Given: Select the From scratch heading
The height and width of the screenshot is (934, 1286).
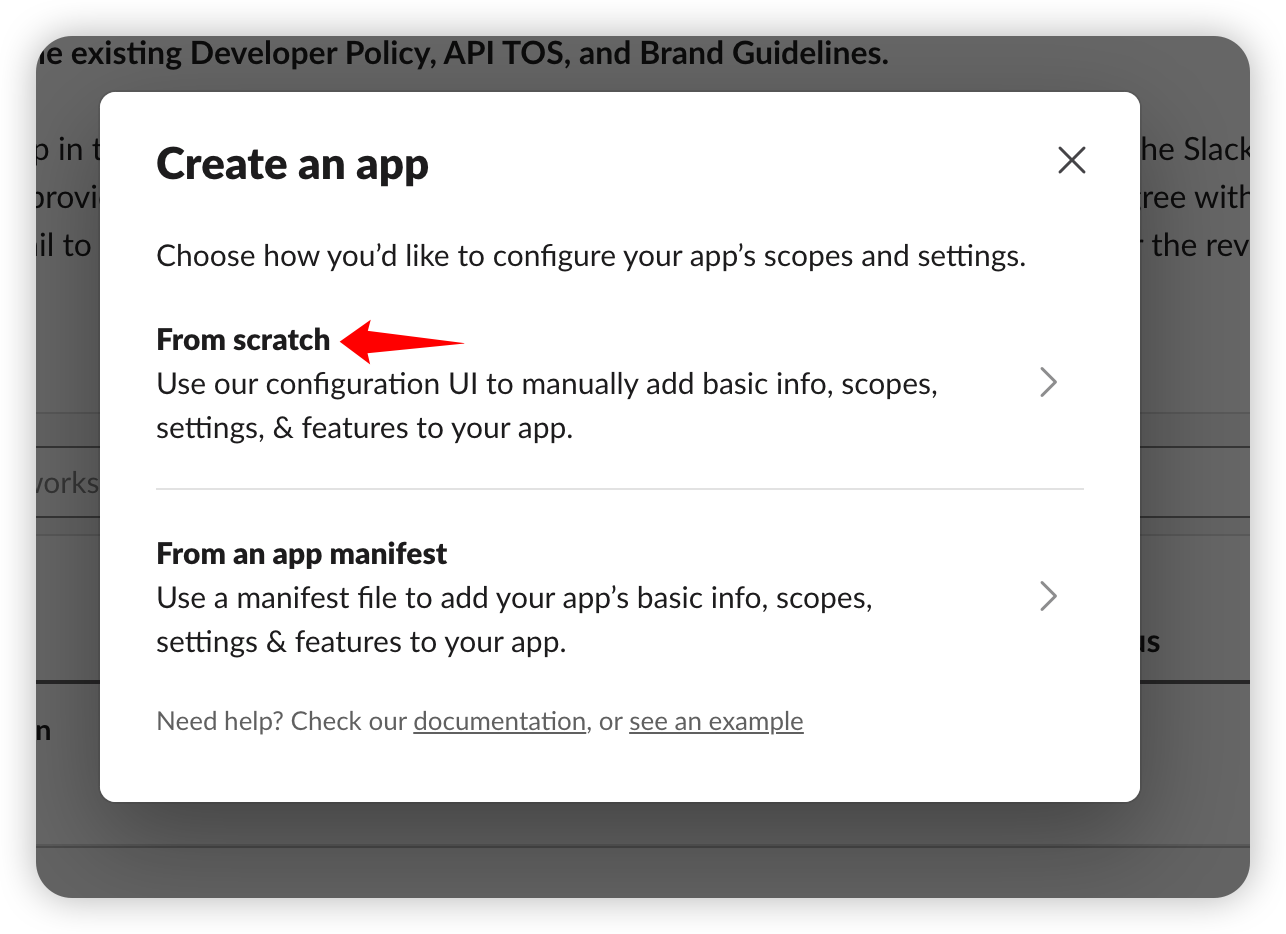Looking at the screenshot, I should pyautogui.click(x=243, y=340).
